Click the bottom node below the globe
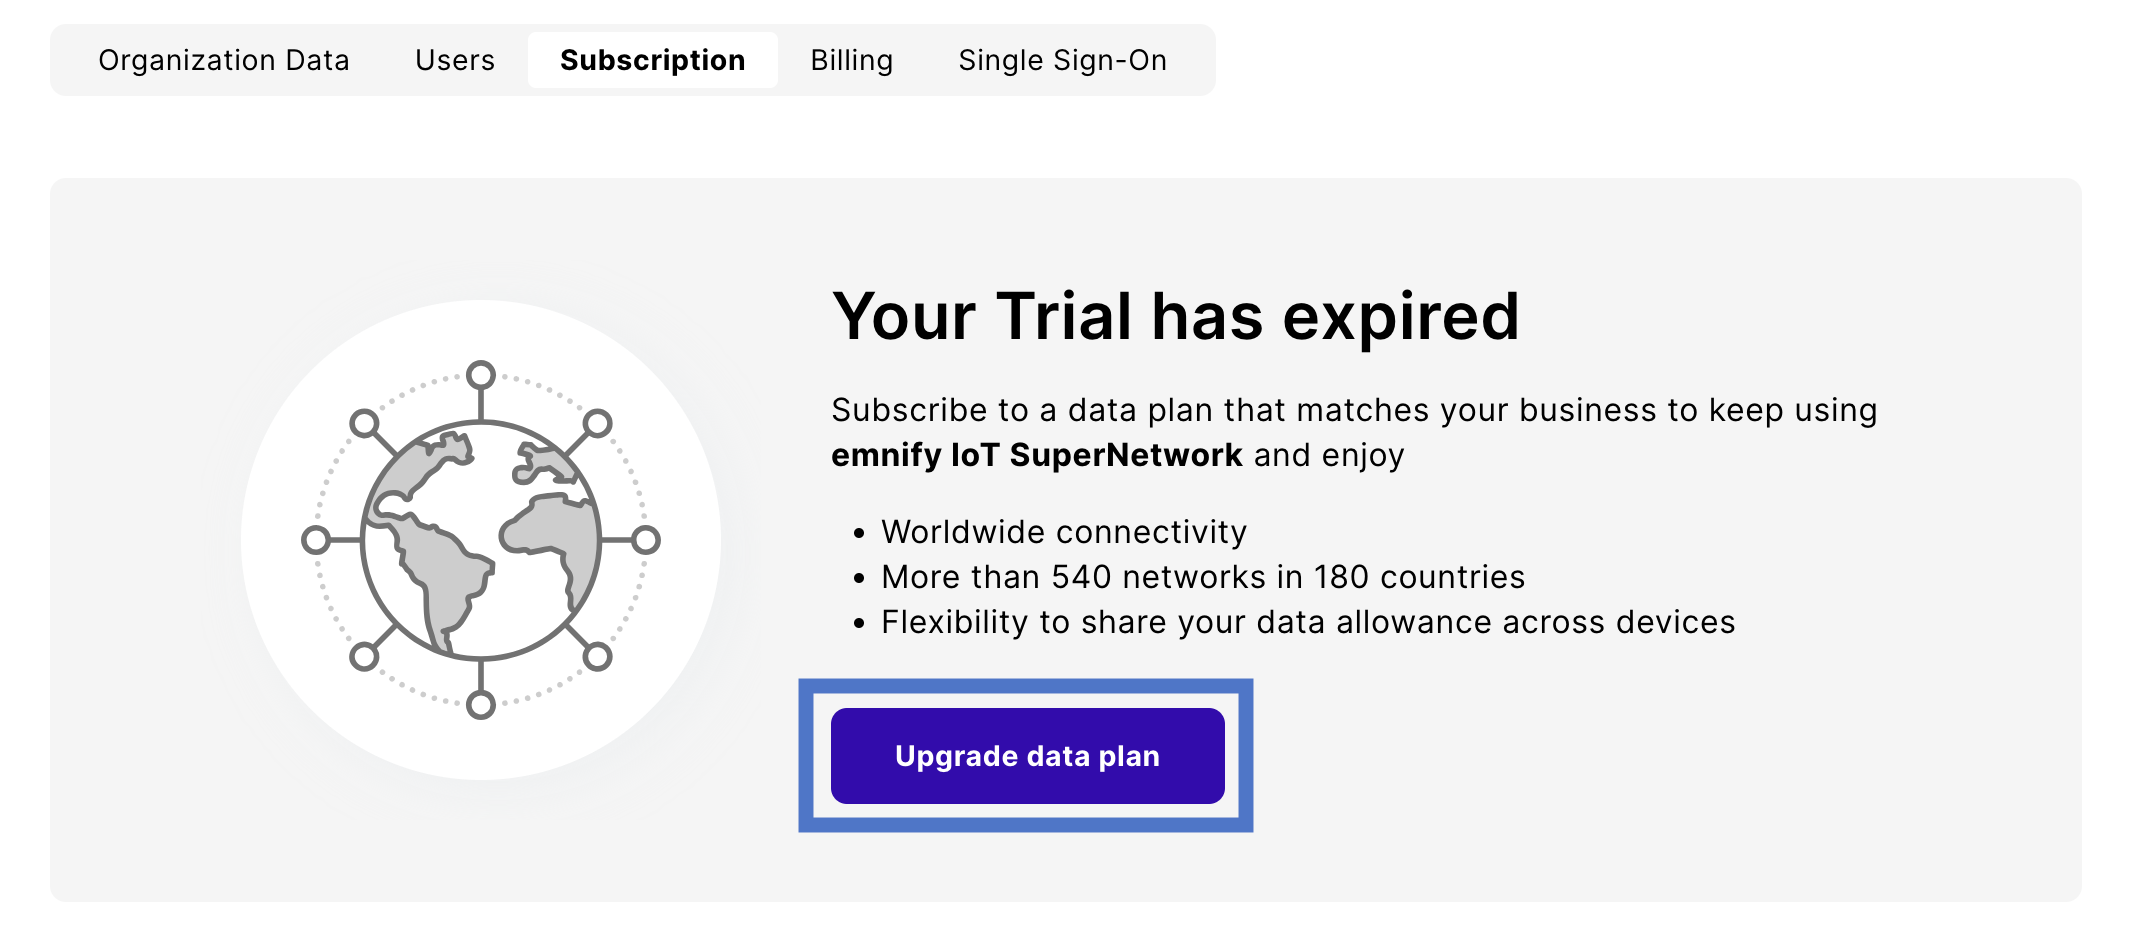The image size is (2134, 949). [481, 705]
